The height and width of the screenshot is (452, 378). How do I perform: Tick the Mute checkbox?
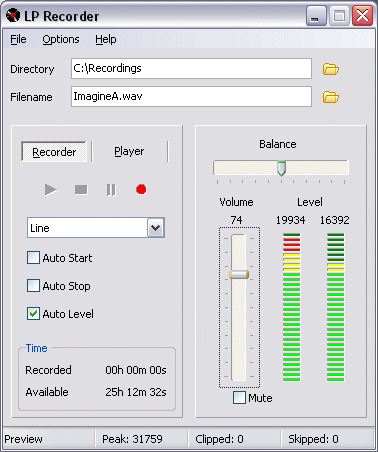tap(239, 397)
